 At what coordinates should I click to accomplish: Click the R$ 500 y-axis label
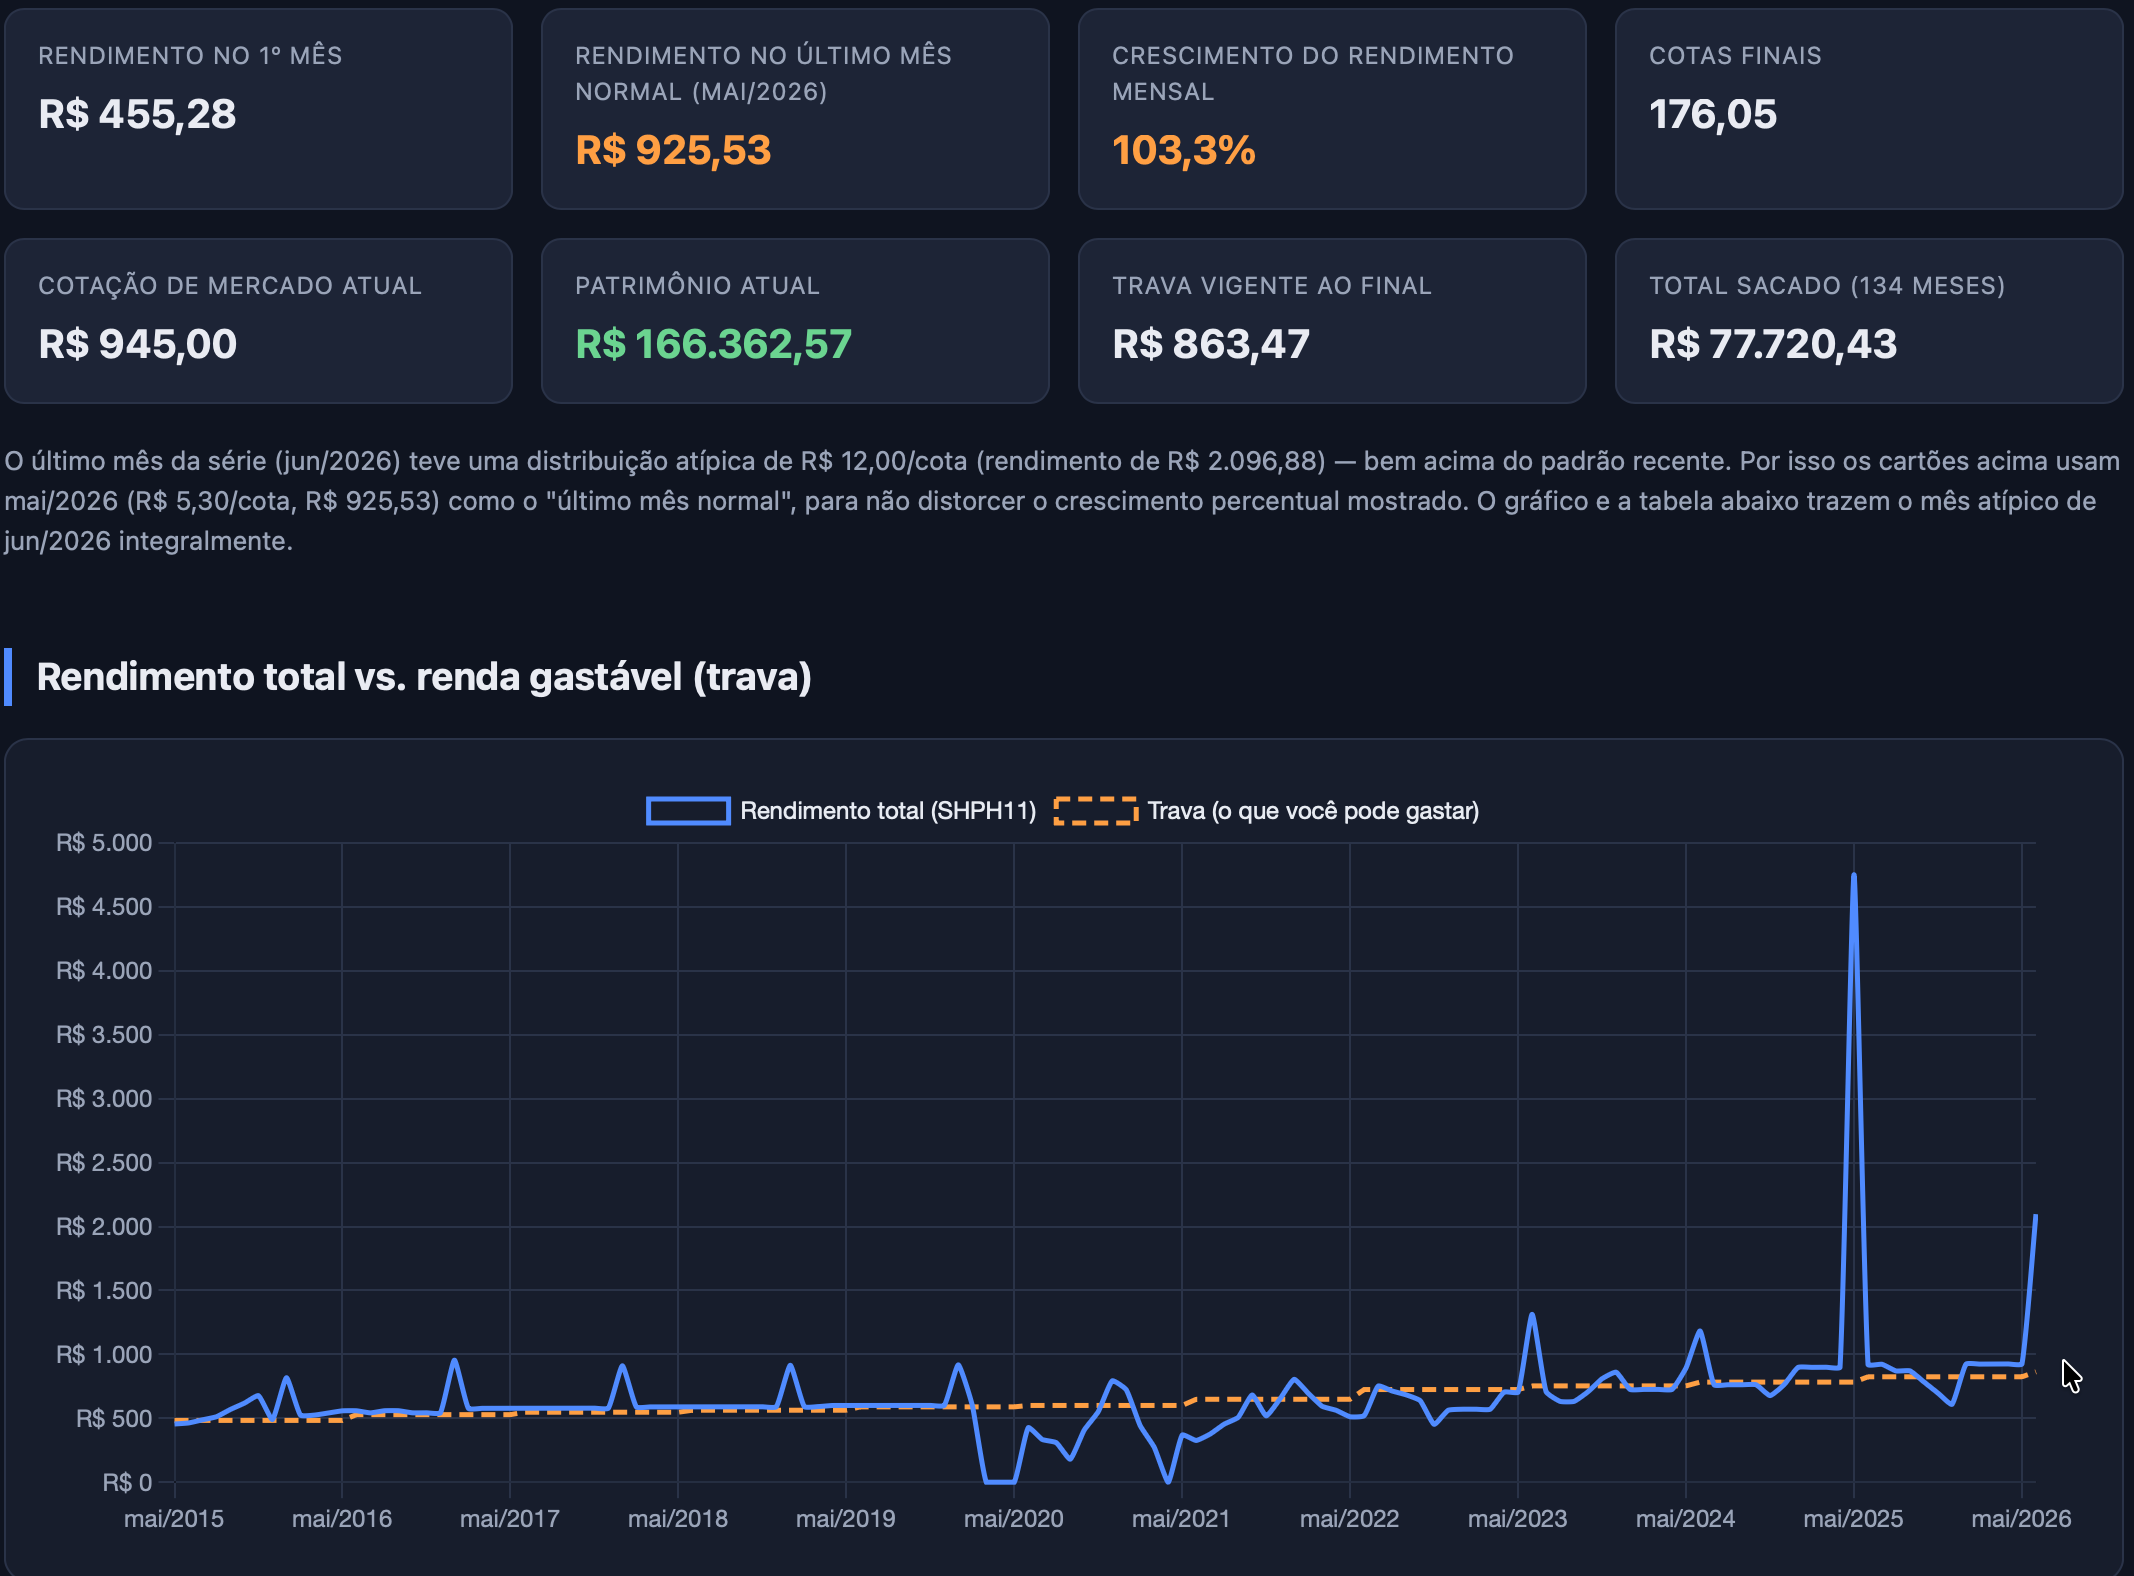click(114, 1419)
